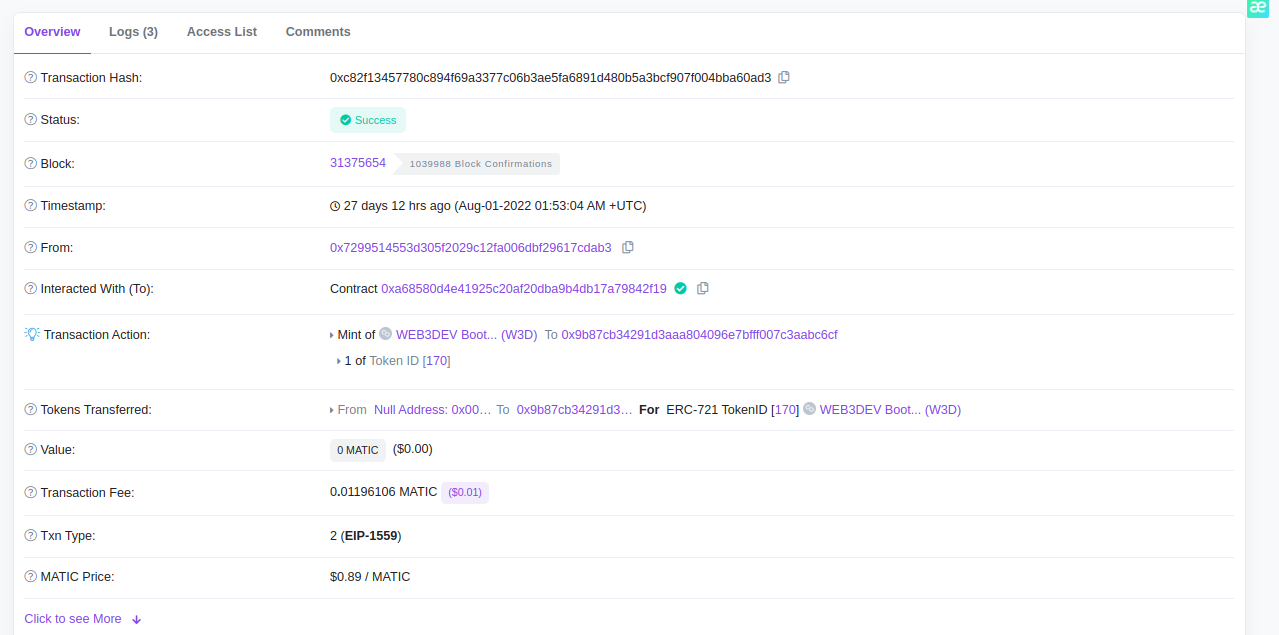
Task: Open Token ID 170 in Transaction Action
Action: pos(437,361)
